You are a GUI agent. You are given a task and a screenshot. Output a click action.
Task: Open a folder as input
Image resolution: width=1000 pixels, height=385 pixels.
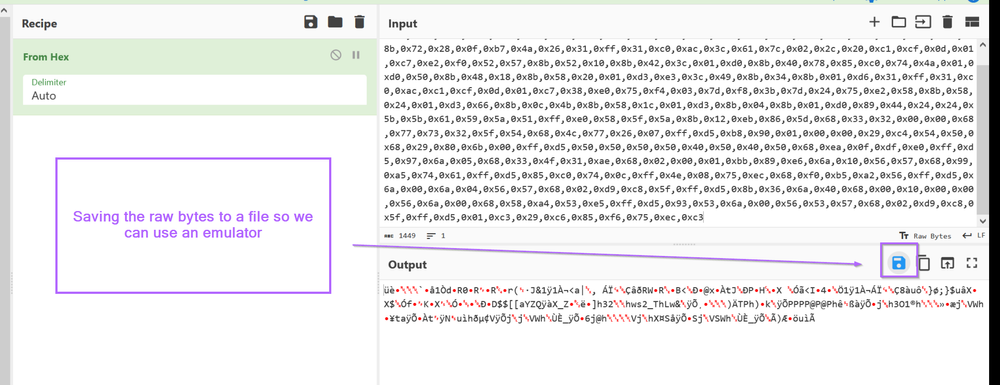tap(899, 22)
